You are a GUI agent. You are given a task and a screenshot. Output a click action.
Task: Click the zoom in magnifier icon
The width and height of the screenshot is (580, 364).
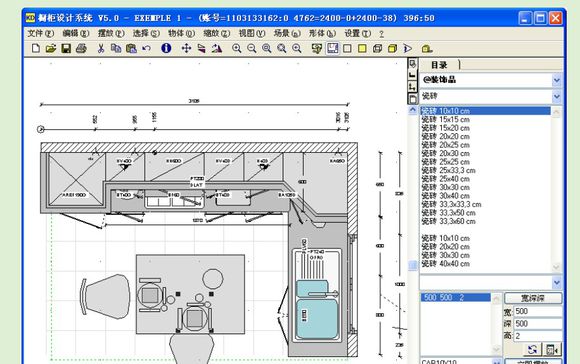[x=236, y=48]
